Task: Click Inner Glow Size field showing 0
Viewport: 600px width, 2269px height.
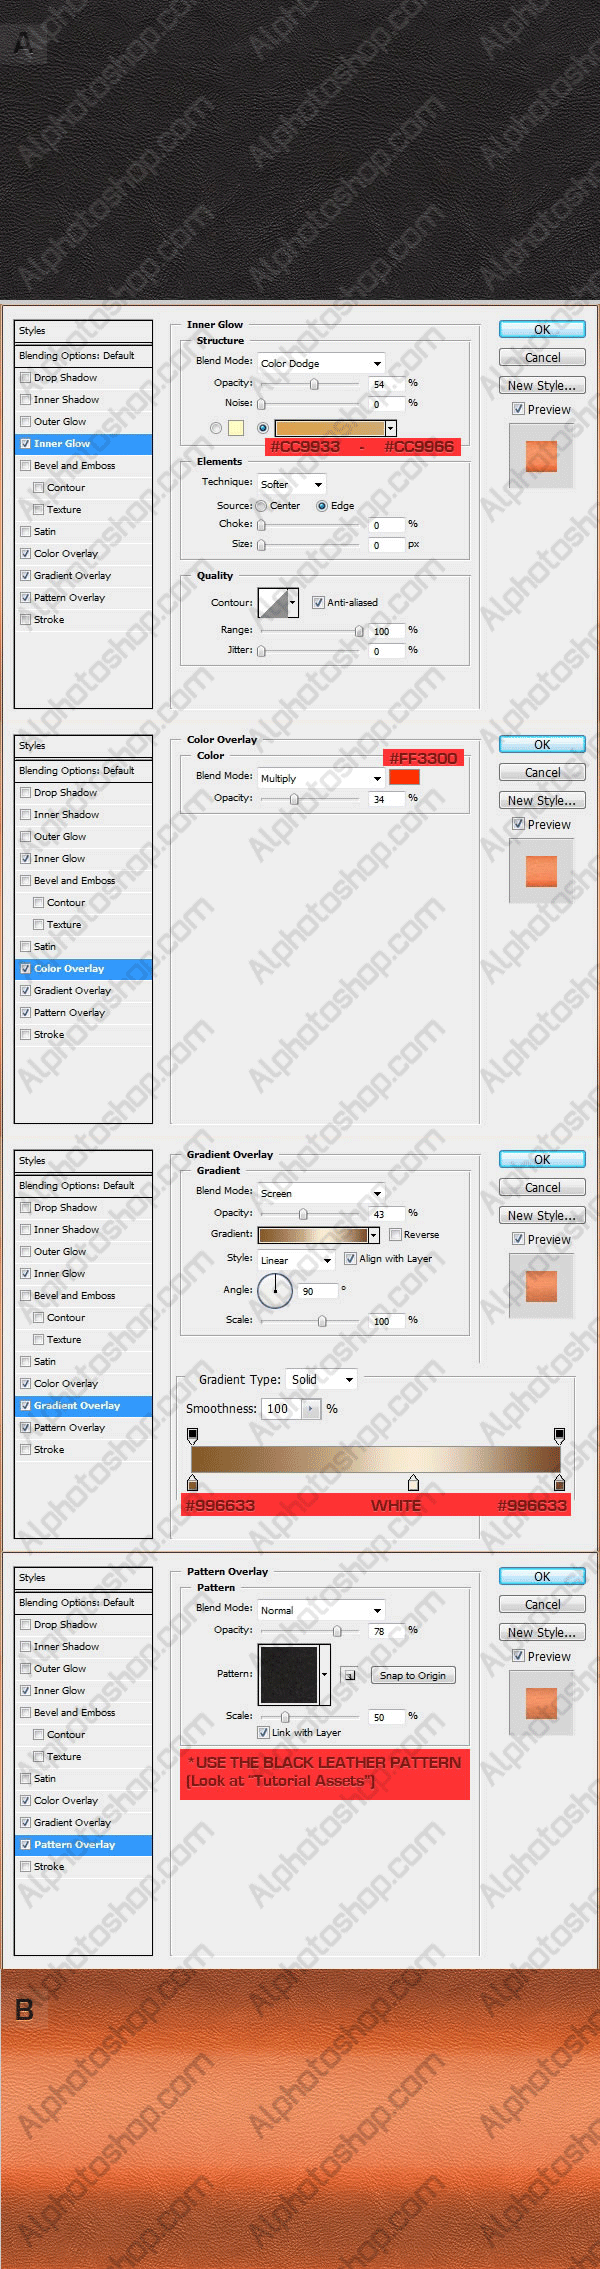Action: click(387, 545)
